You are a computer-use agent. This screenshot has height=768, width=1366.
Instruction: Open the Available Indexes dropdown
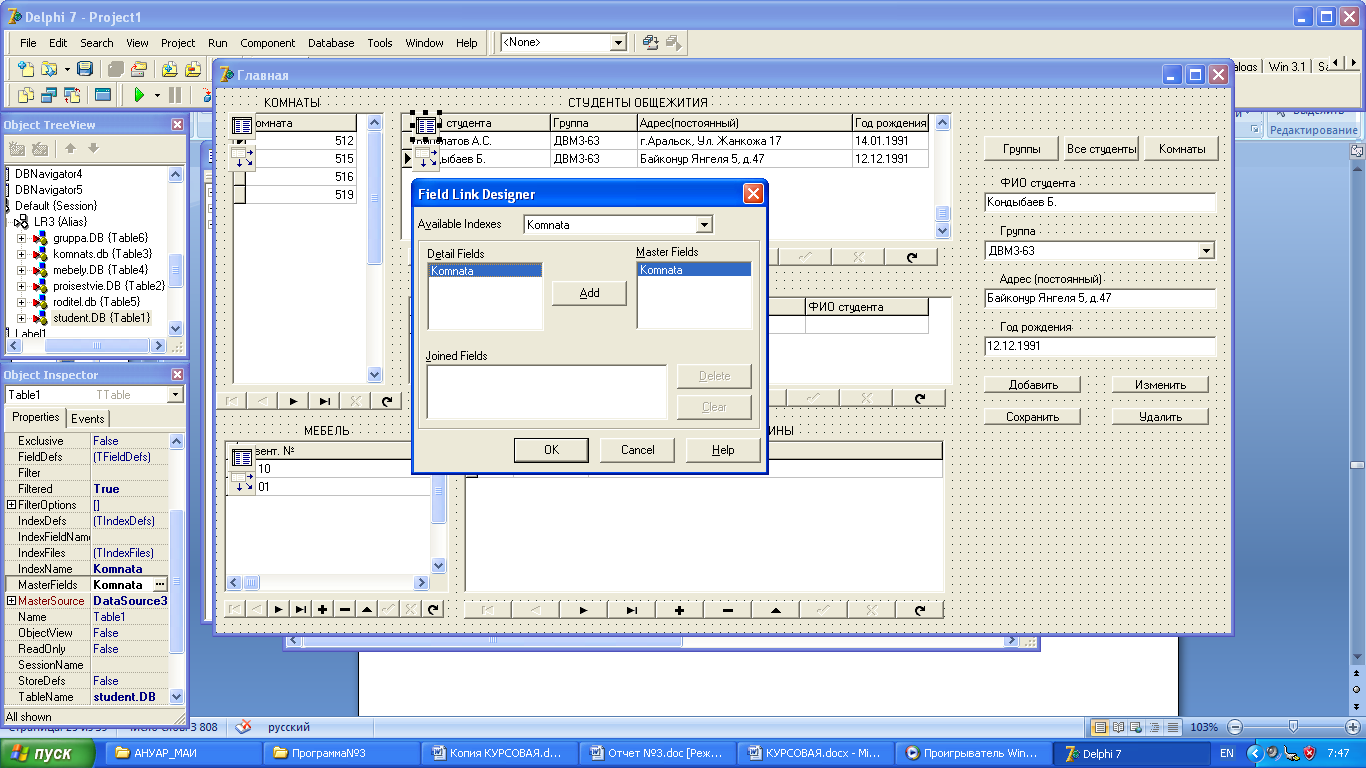pyautogui.click(x=704, y=225)
